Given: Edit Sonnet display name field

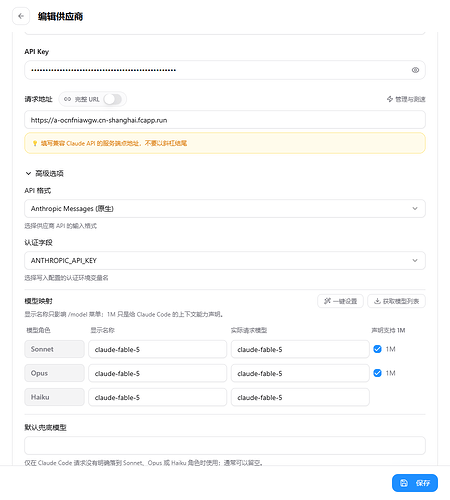Looking at the screenshot, I should (x=157, y=349).
